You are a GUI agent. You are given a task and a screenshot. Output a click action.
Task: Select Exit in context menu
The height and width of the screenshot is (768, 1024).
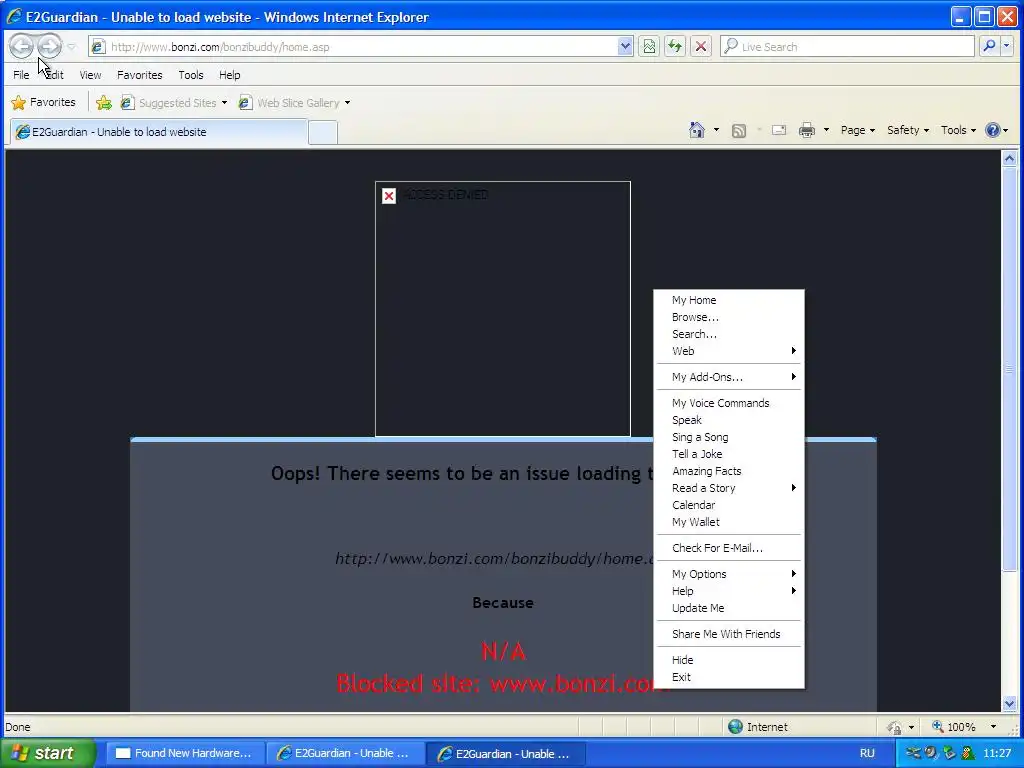[729, 677]
